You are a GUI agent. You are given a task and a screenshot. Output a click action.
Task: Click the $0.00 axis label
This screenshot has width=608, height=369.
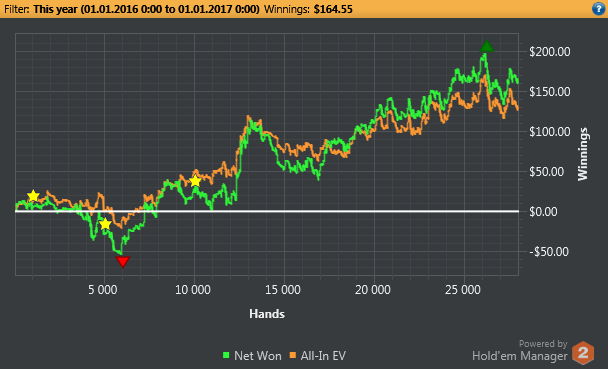[x=543, y=212]
